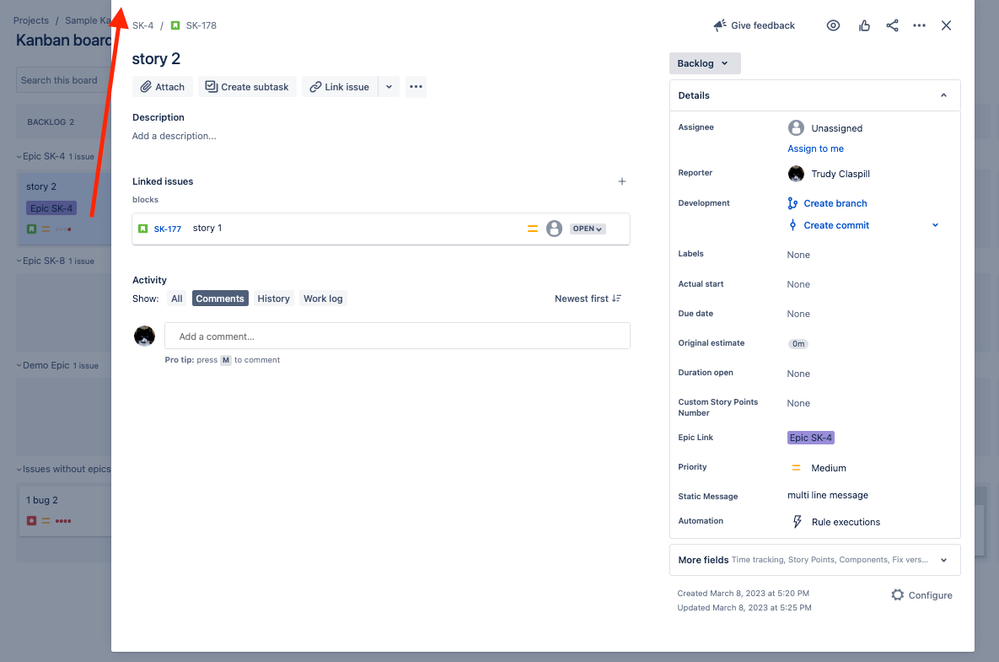Click Projects breadcrumb on the board
The height and width of the screenshot is (662, 999).
31,20
